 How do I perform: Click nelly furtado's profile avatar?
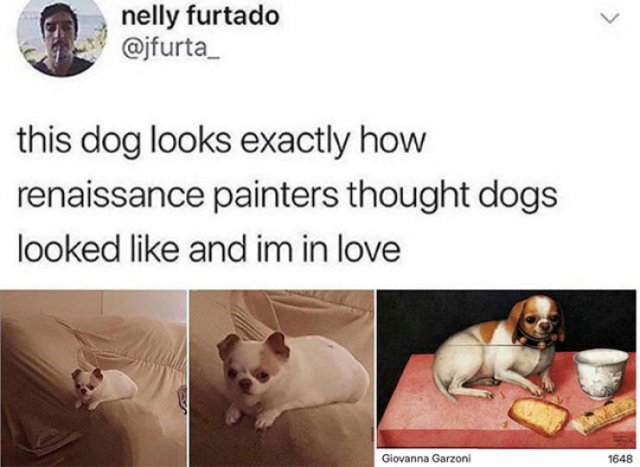point(61,38)
